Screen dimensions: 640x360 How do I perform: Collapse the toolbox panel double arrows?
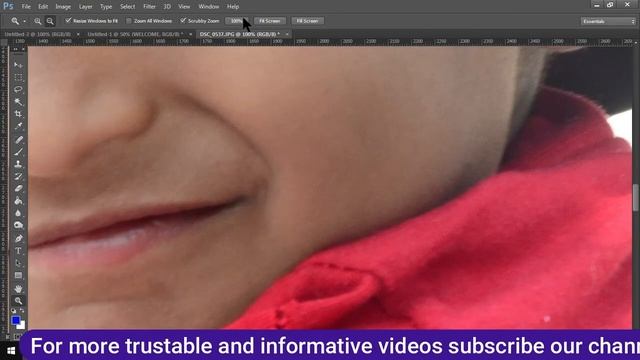[16, 49]
